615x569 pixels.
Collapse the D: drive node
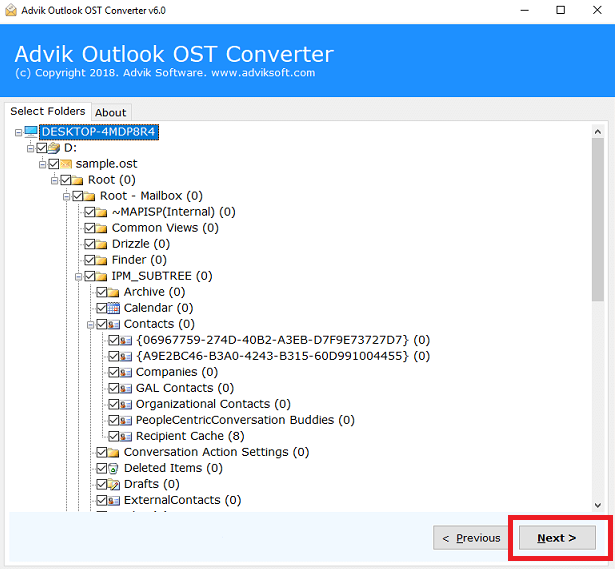30,149
